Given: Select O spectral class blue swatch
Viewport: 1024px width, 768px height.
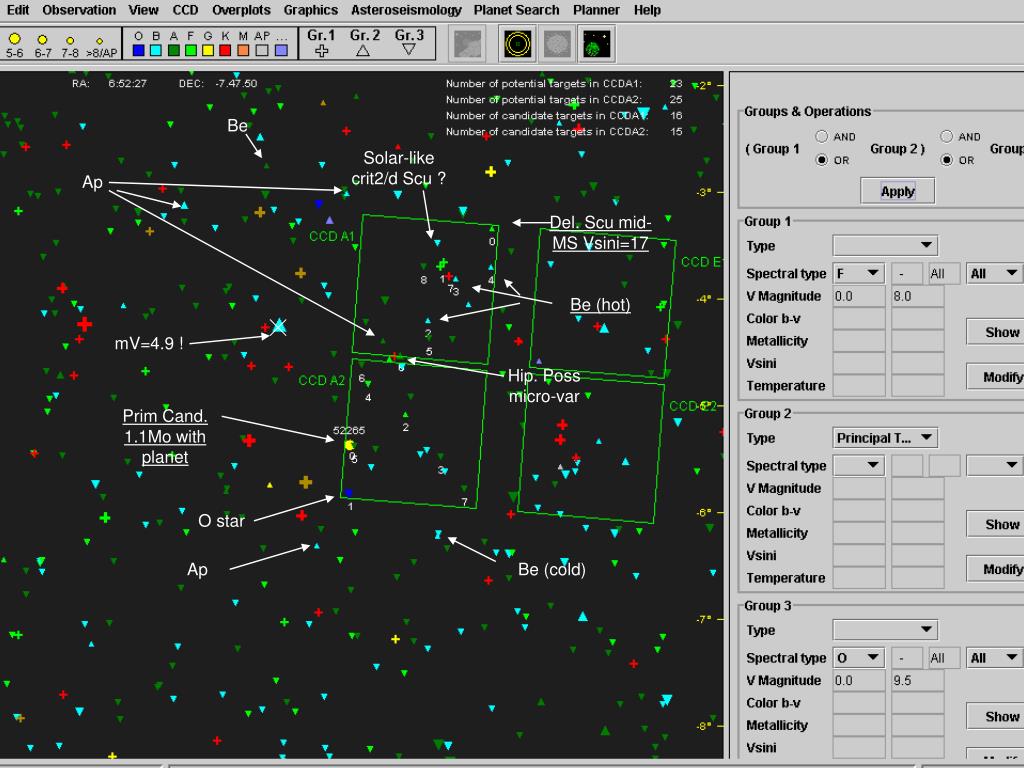Looking at the screenshot, I should point(138,50).
